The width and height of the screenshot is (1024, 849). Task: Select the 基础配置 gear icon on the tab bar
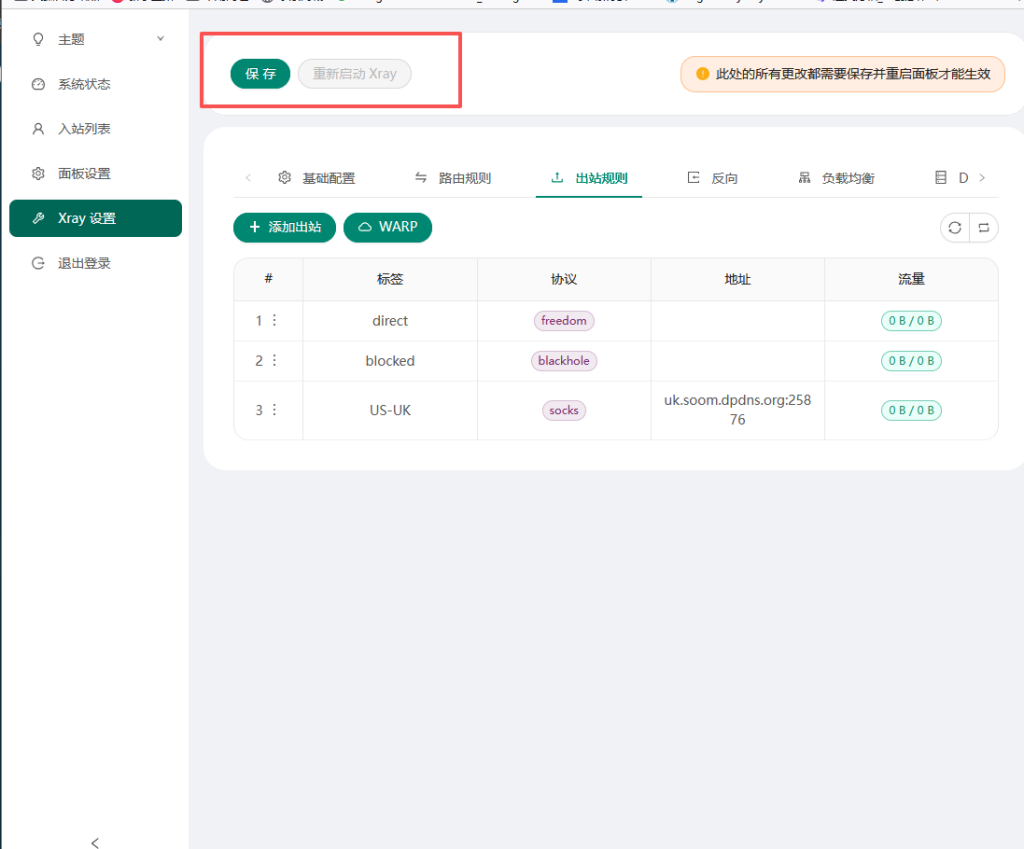click(285, 177)
